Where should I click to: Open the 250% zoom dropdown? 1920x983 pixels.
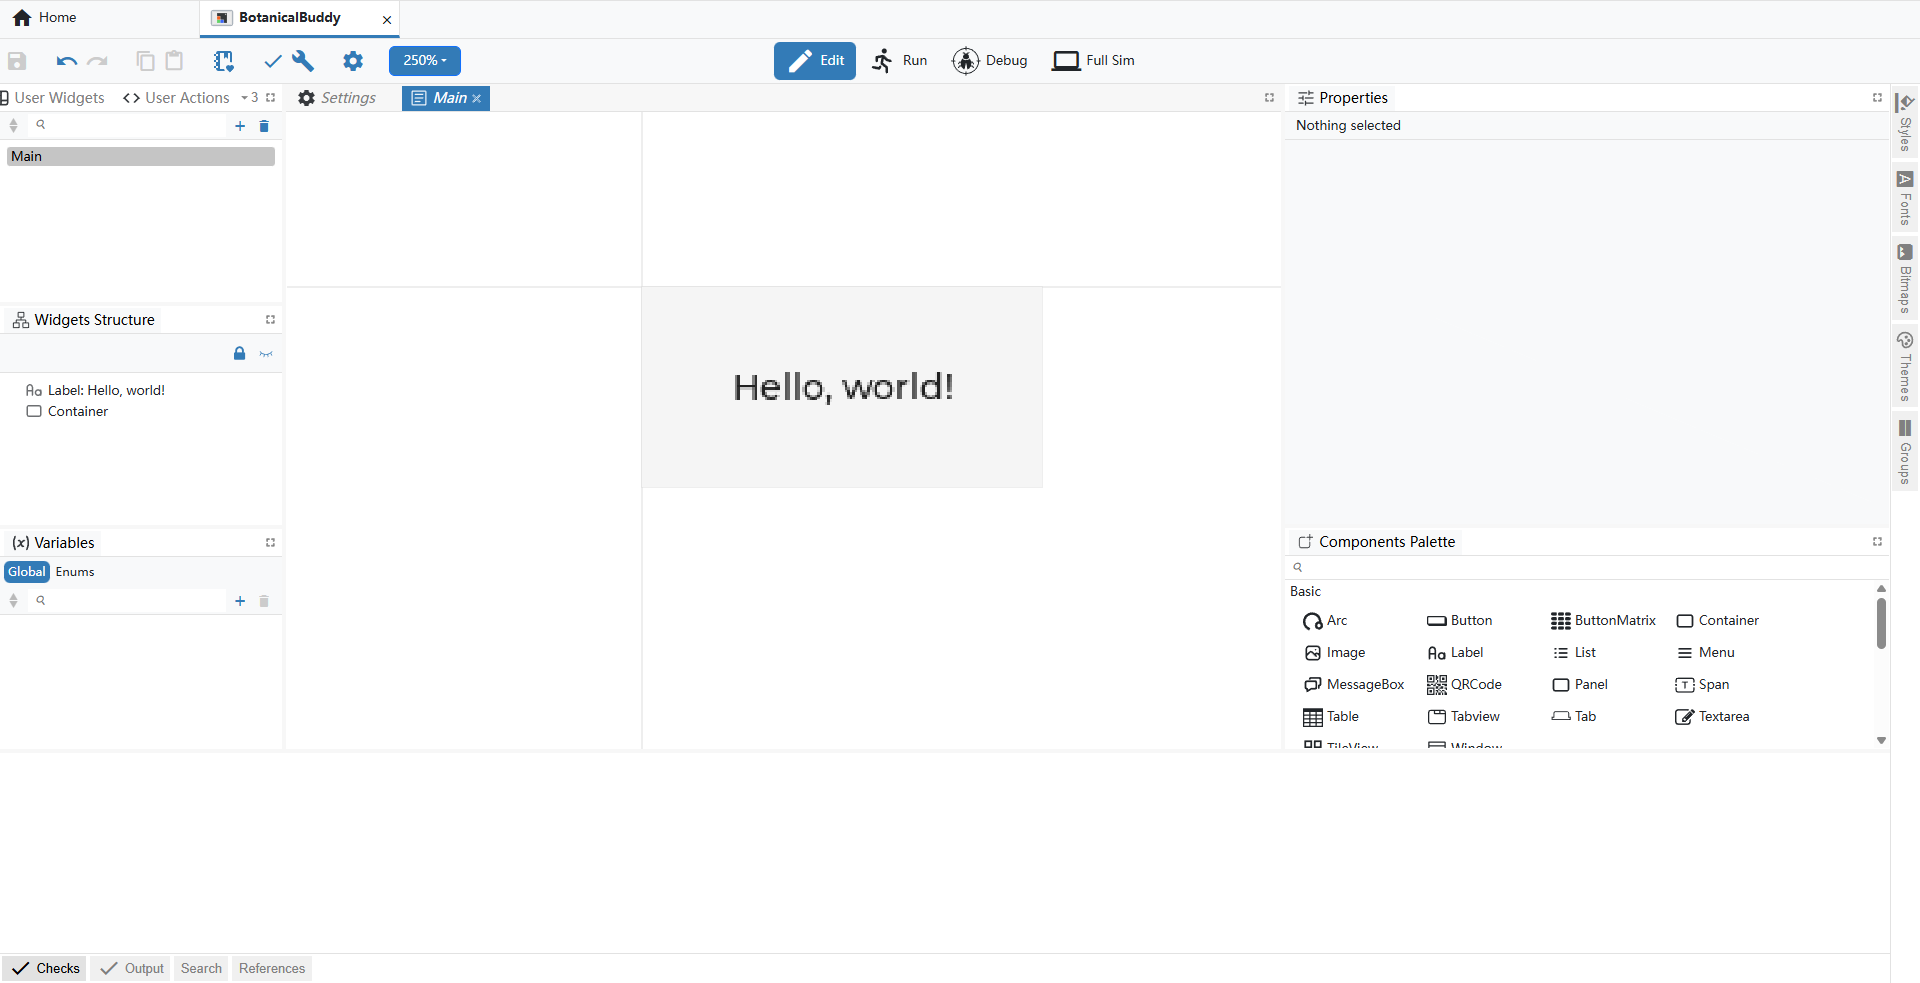pyautogui.click(x=425, y=61)
